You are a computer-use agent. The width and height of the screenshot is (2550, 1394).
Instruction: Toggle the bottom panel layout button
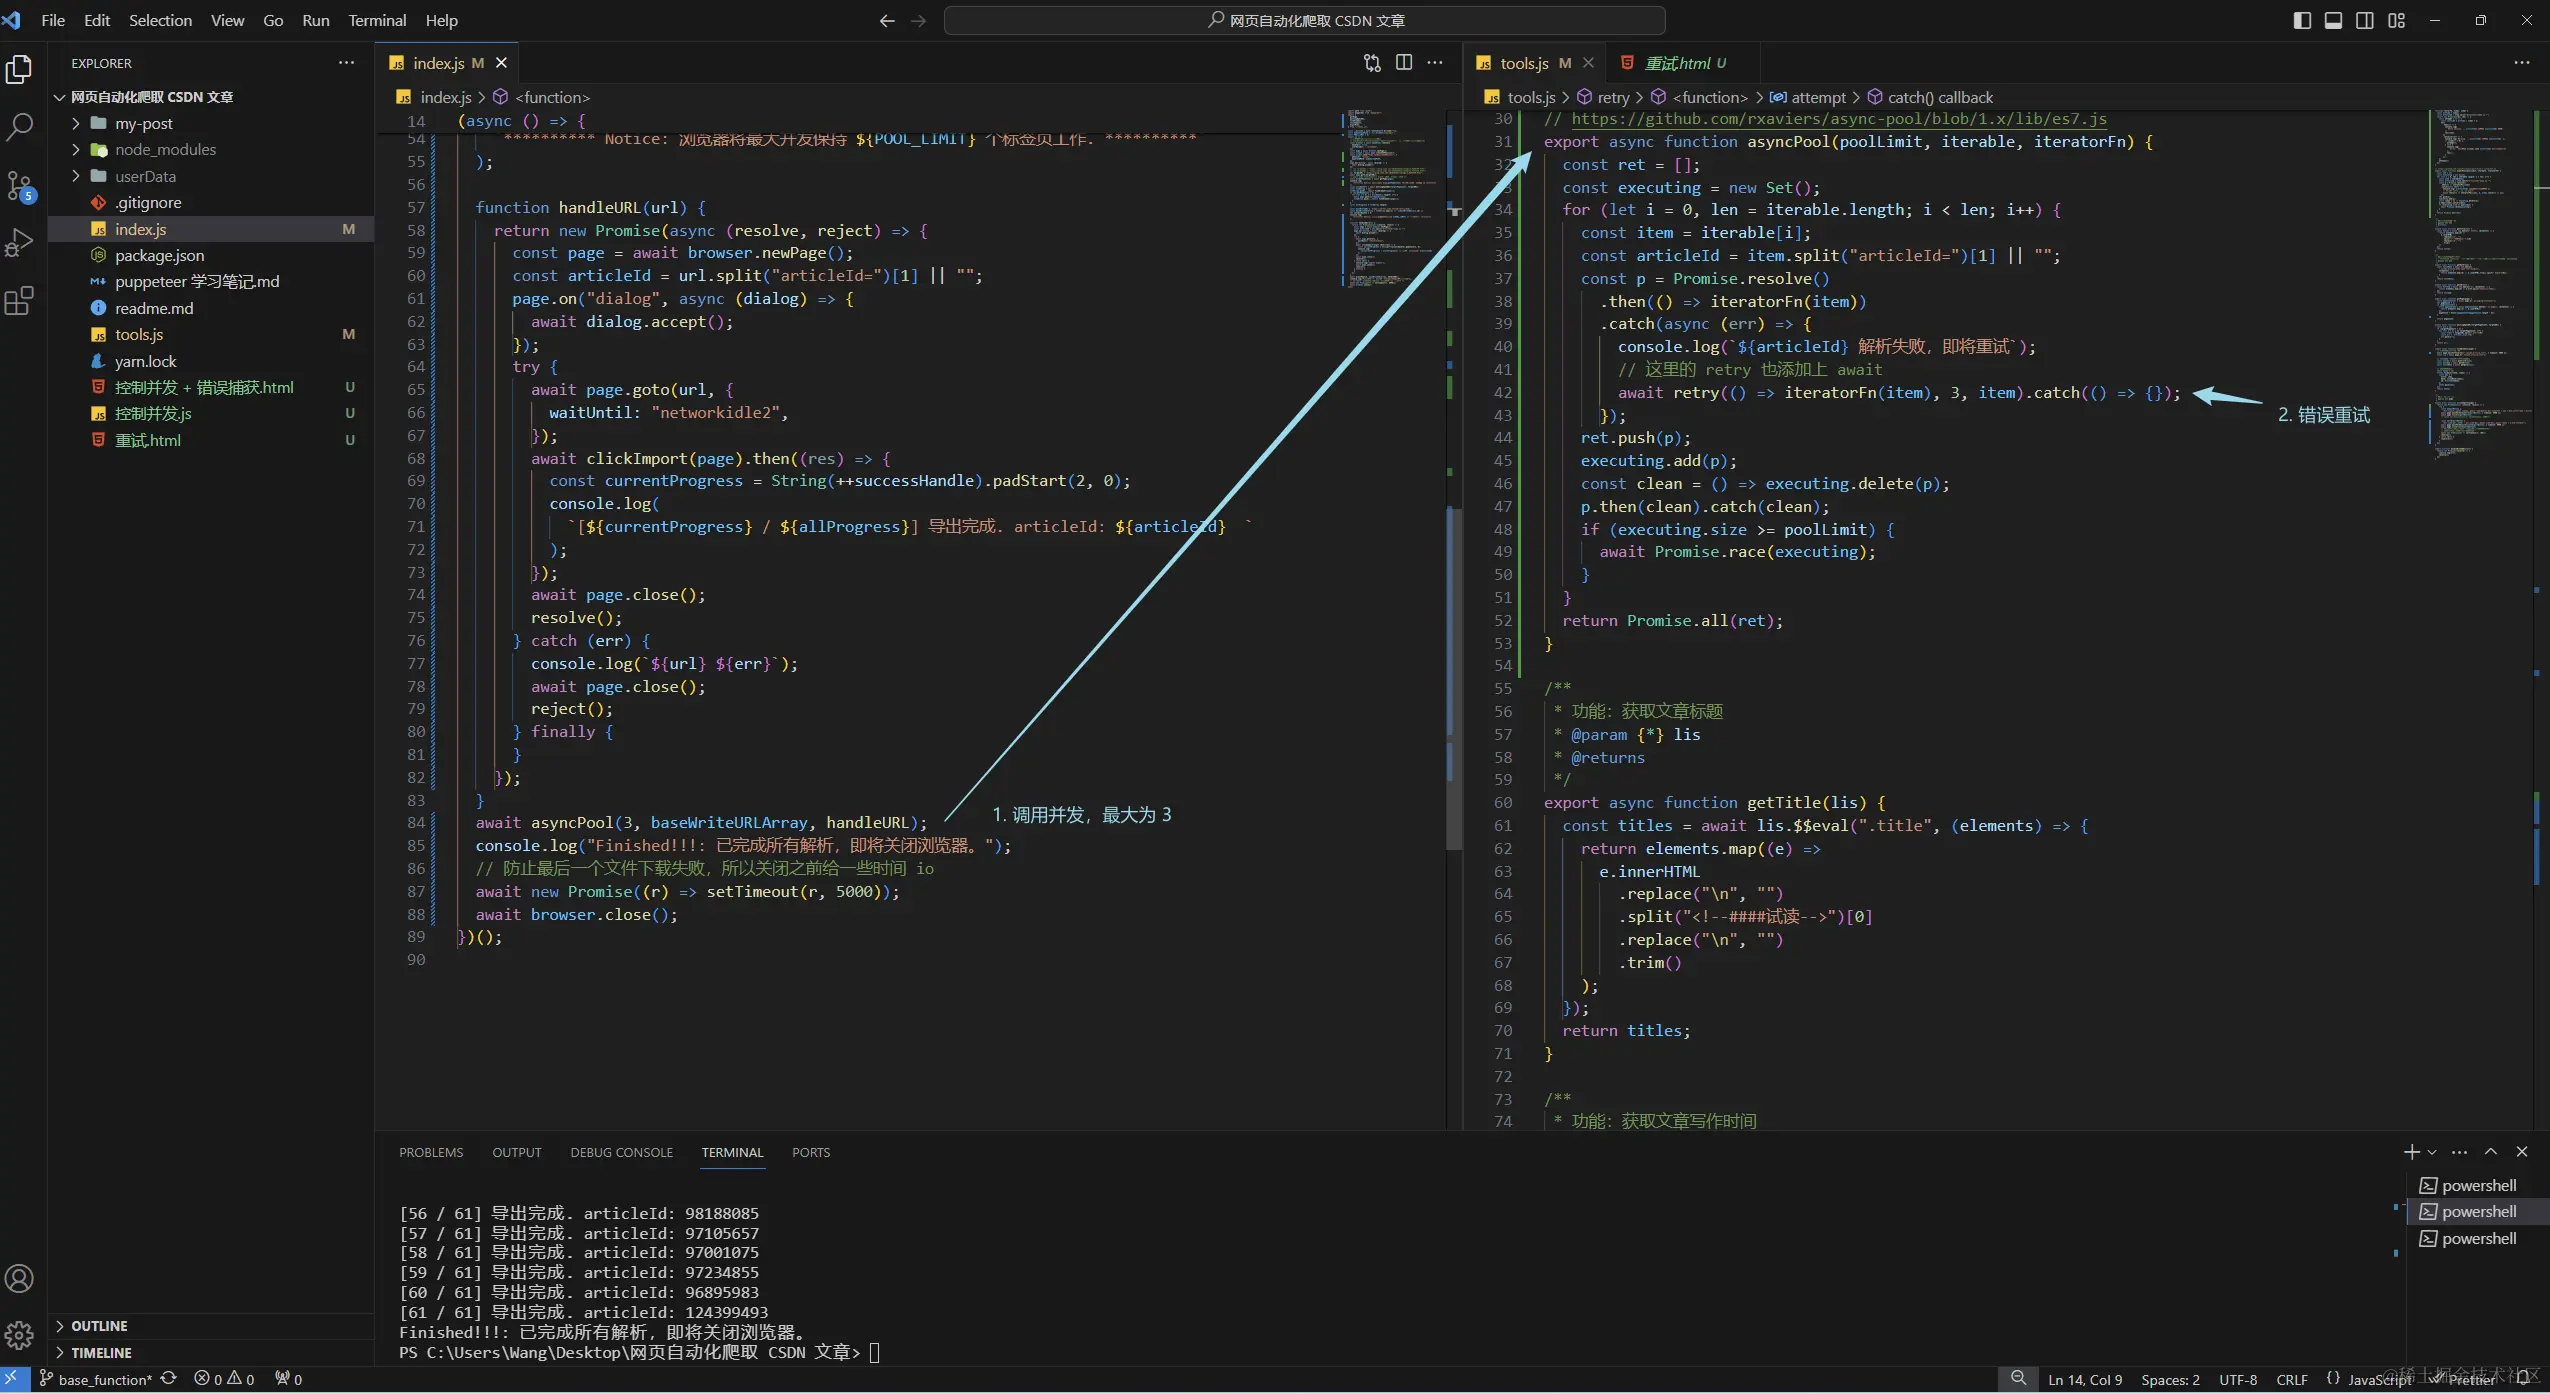pos(2333,20)
